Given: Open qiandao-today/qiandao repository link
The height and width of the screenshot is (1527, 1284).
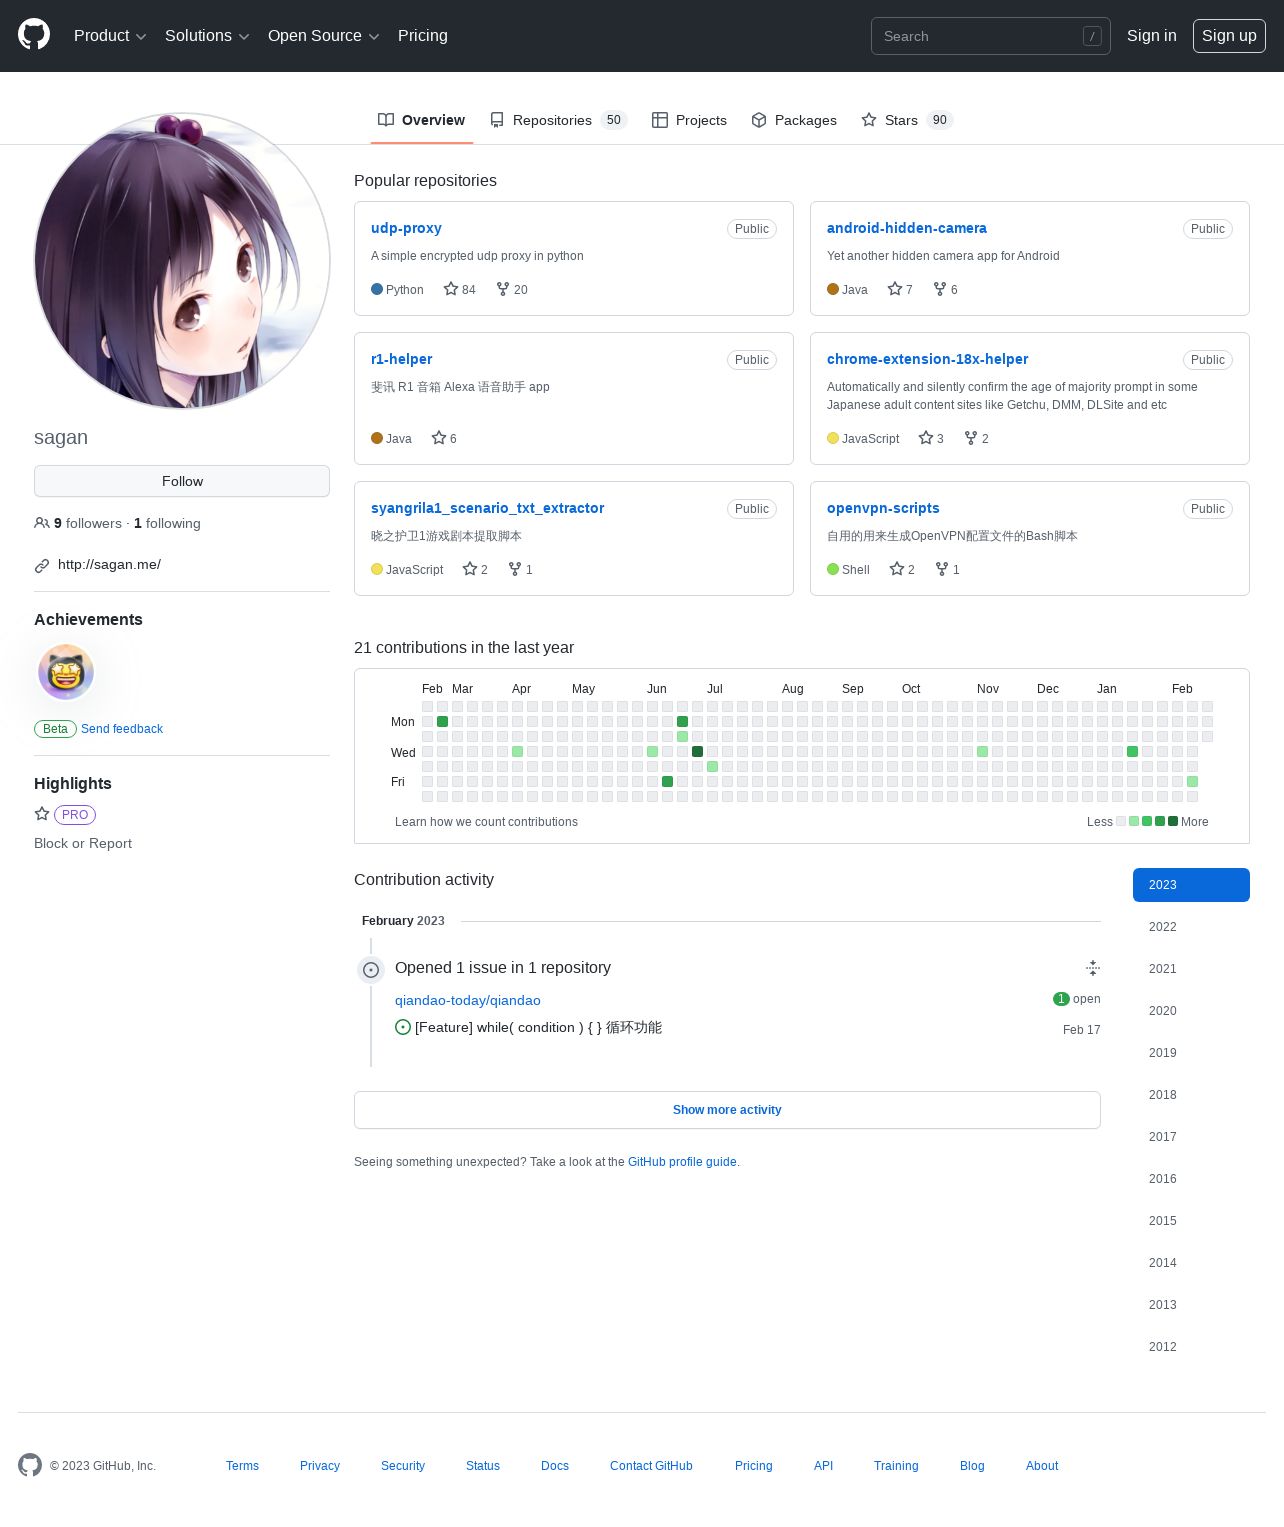Looking at the screenshot, I should tap(468, 1000).
